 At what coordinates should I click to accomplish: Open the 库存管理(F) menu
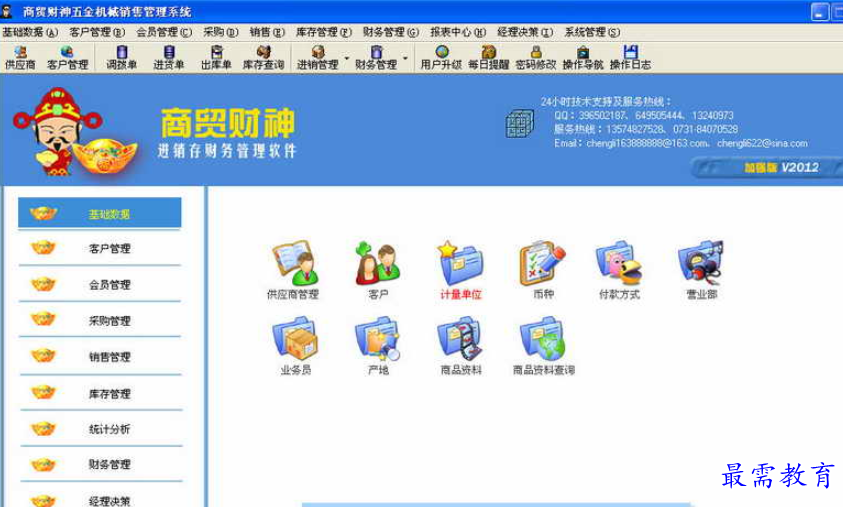pos(324,32)
